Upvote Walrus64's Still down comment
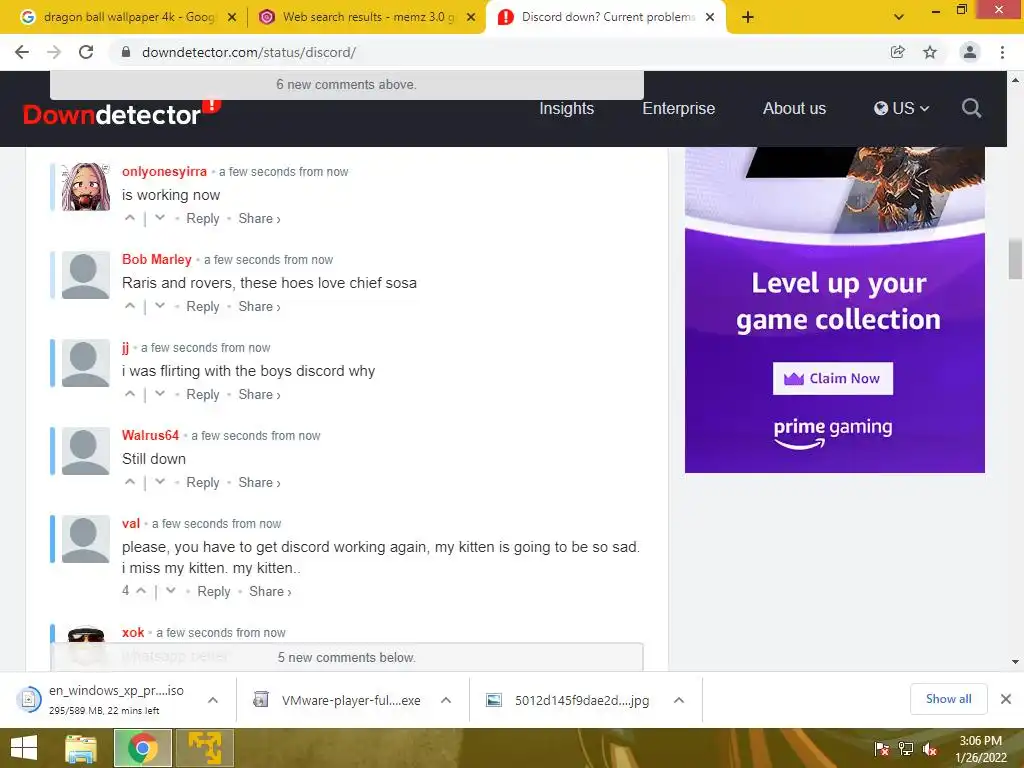Image resolution: width=1024 pixels, height=768 pixels. pos(130,483)
